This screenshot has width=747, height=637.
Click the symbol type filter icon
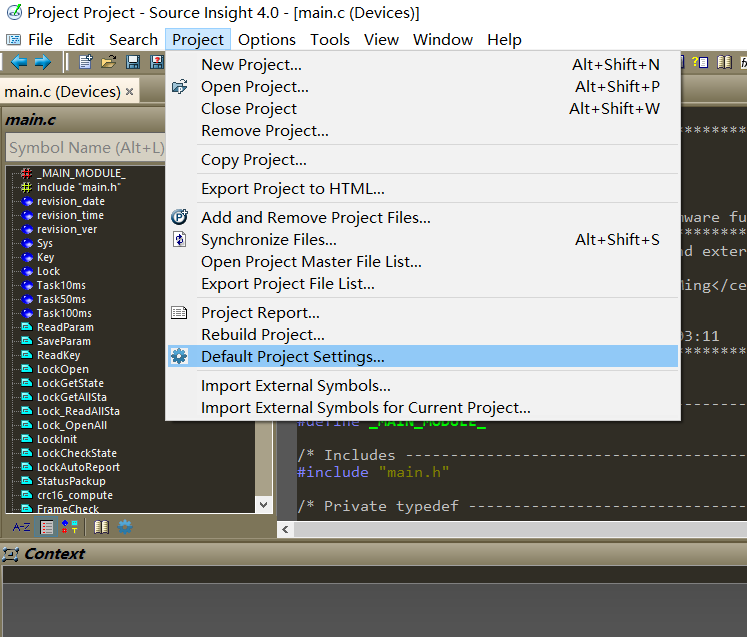coord(70,527)
